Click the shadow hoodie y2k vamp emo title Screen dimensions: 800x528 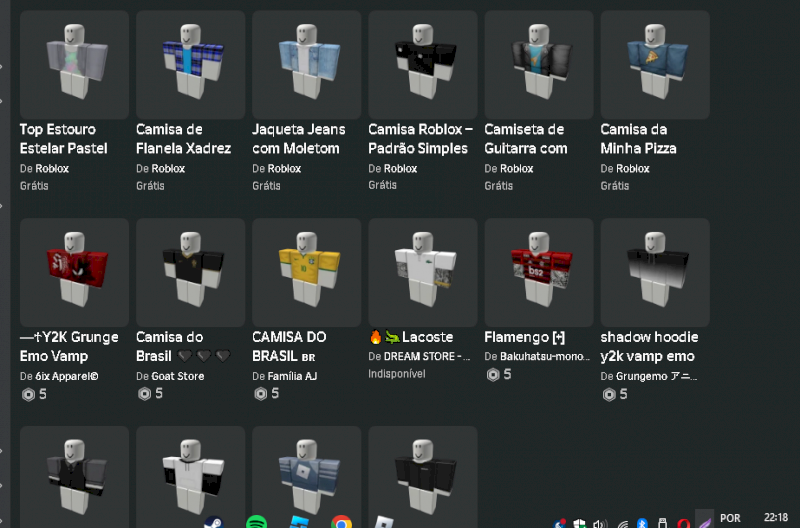pos(649,346)
